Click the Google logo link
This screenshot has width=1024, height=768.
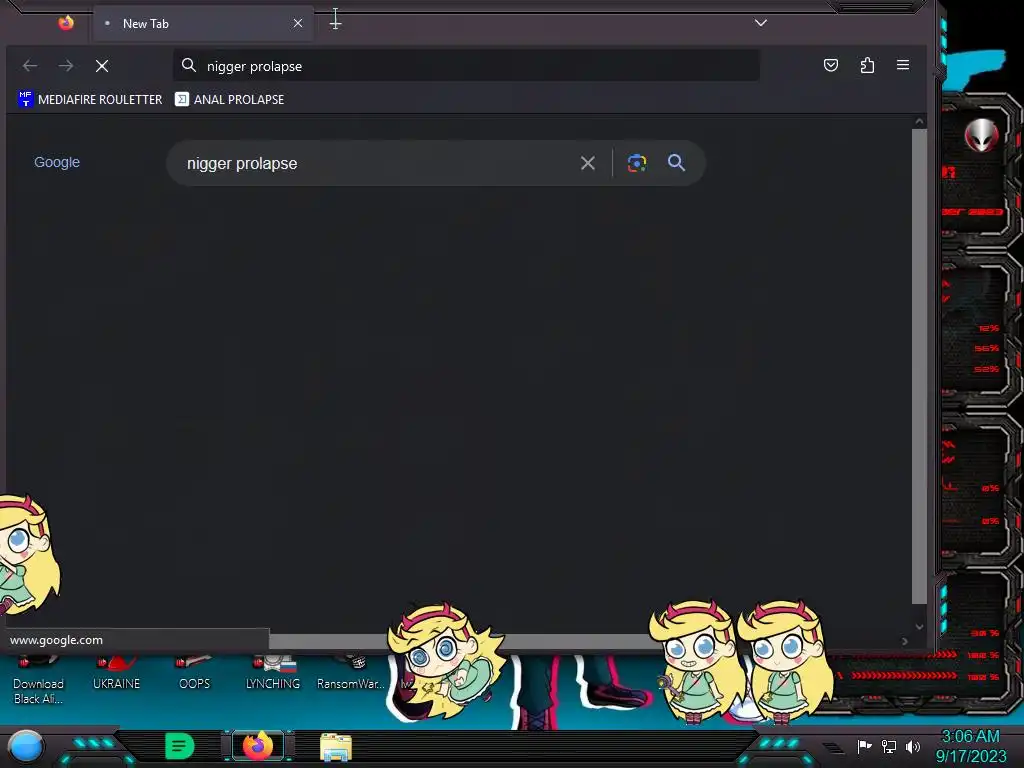pos(57,162)
